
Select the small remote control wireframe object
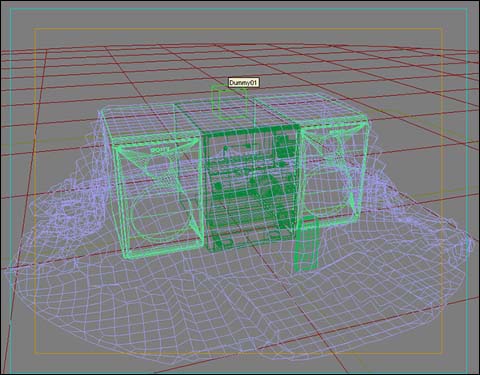coord(306,243)
